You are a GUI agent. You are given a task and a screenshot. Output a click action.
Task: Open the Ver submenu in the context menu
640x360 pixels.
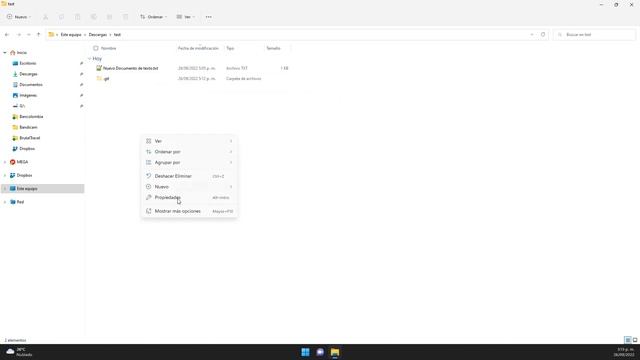pos(189,141)
